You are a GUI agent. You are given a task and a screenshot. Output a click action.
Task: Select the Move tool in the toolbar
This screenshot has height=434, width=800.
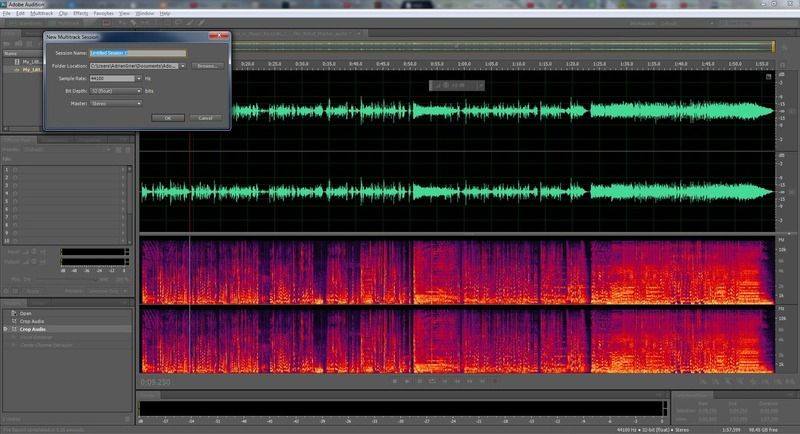point(122,23)
